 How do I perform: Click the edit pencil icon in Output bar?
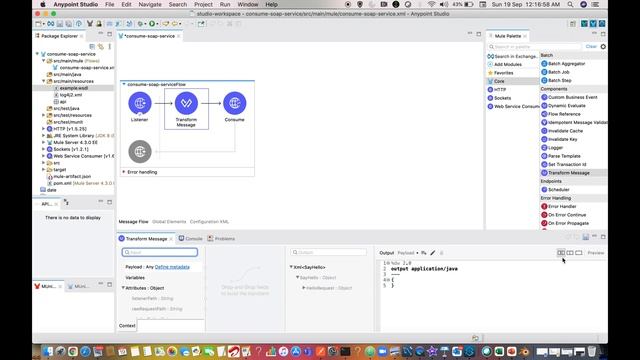click(433, 253)
